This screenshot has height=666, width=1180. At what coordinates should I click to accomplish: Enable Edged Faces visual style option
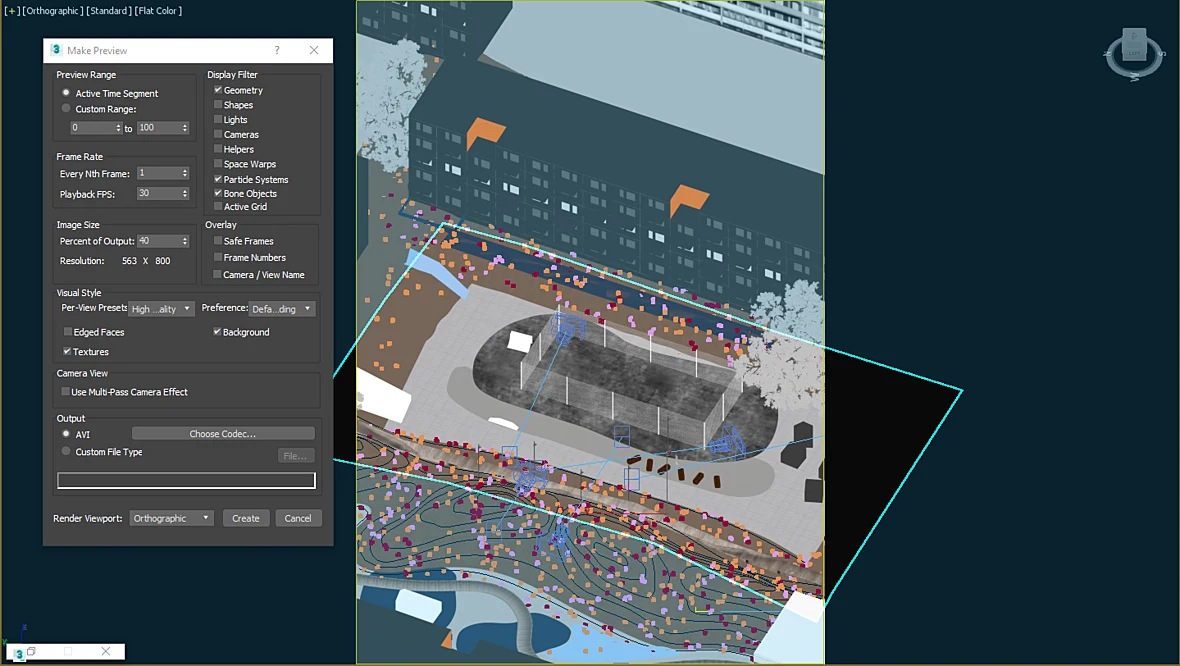pos(68,332)
